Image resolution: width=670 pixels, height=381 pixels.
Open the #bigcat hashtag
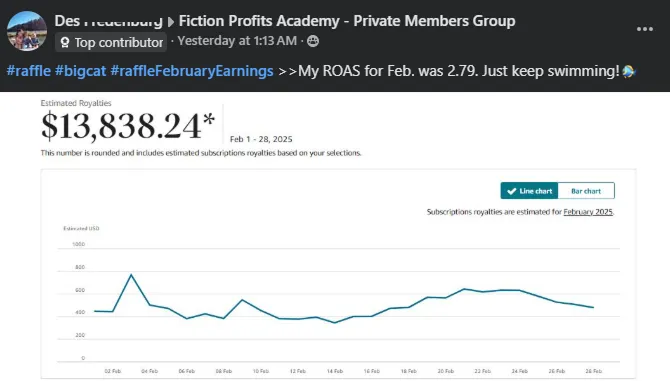[80, 70]
